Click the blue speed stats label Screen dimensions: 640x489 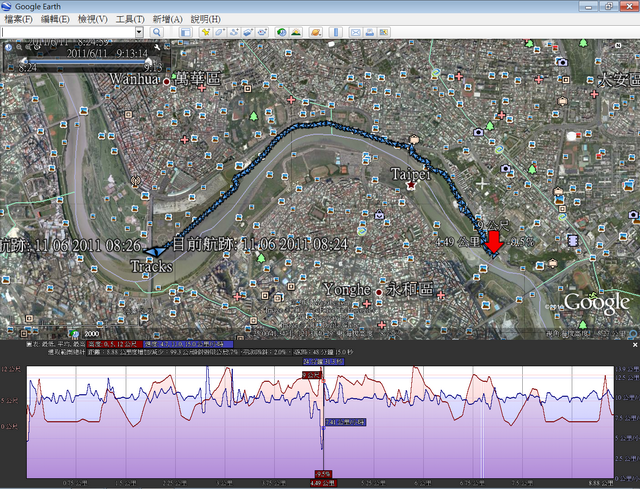point(188,344)
